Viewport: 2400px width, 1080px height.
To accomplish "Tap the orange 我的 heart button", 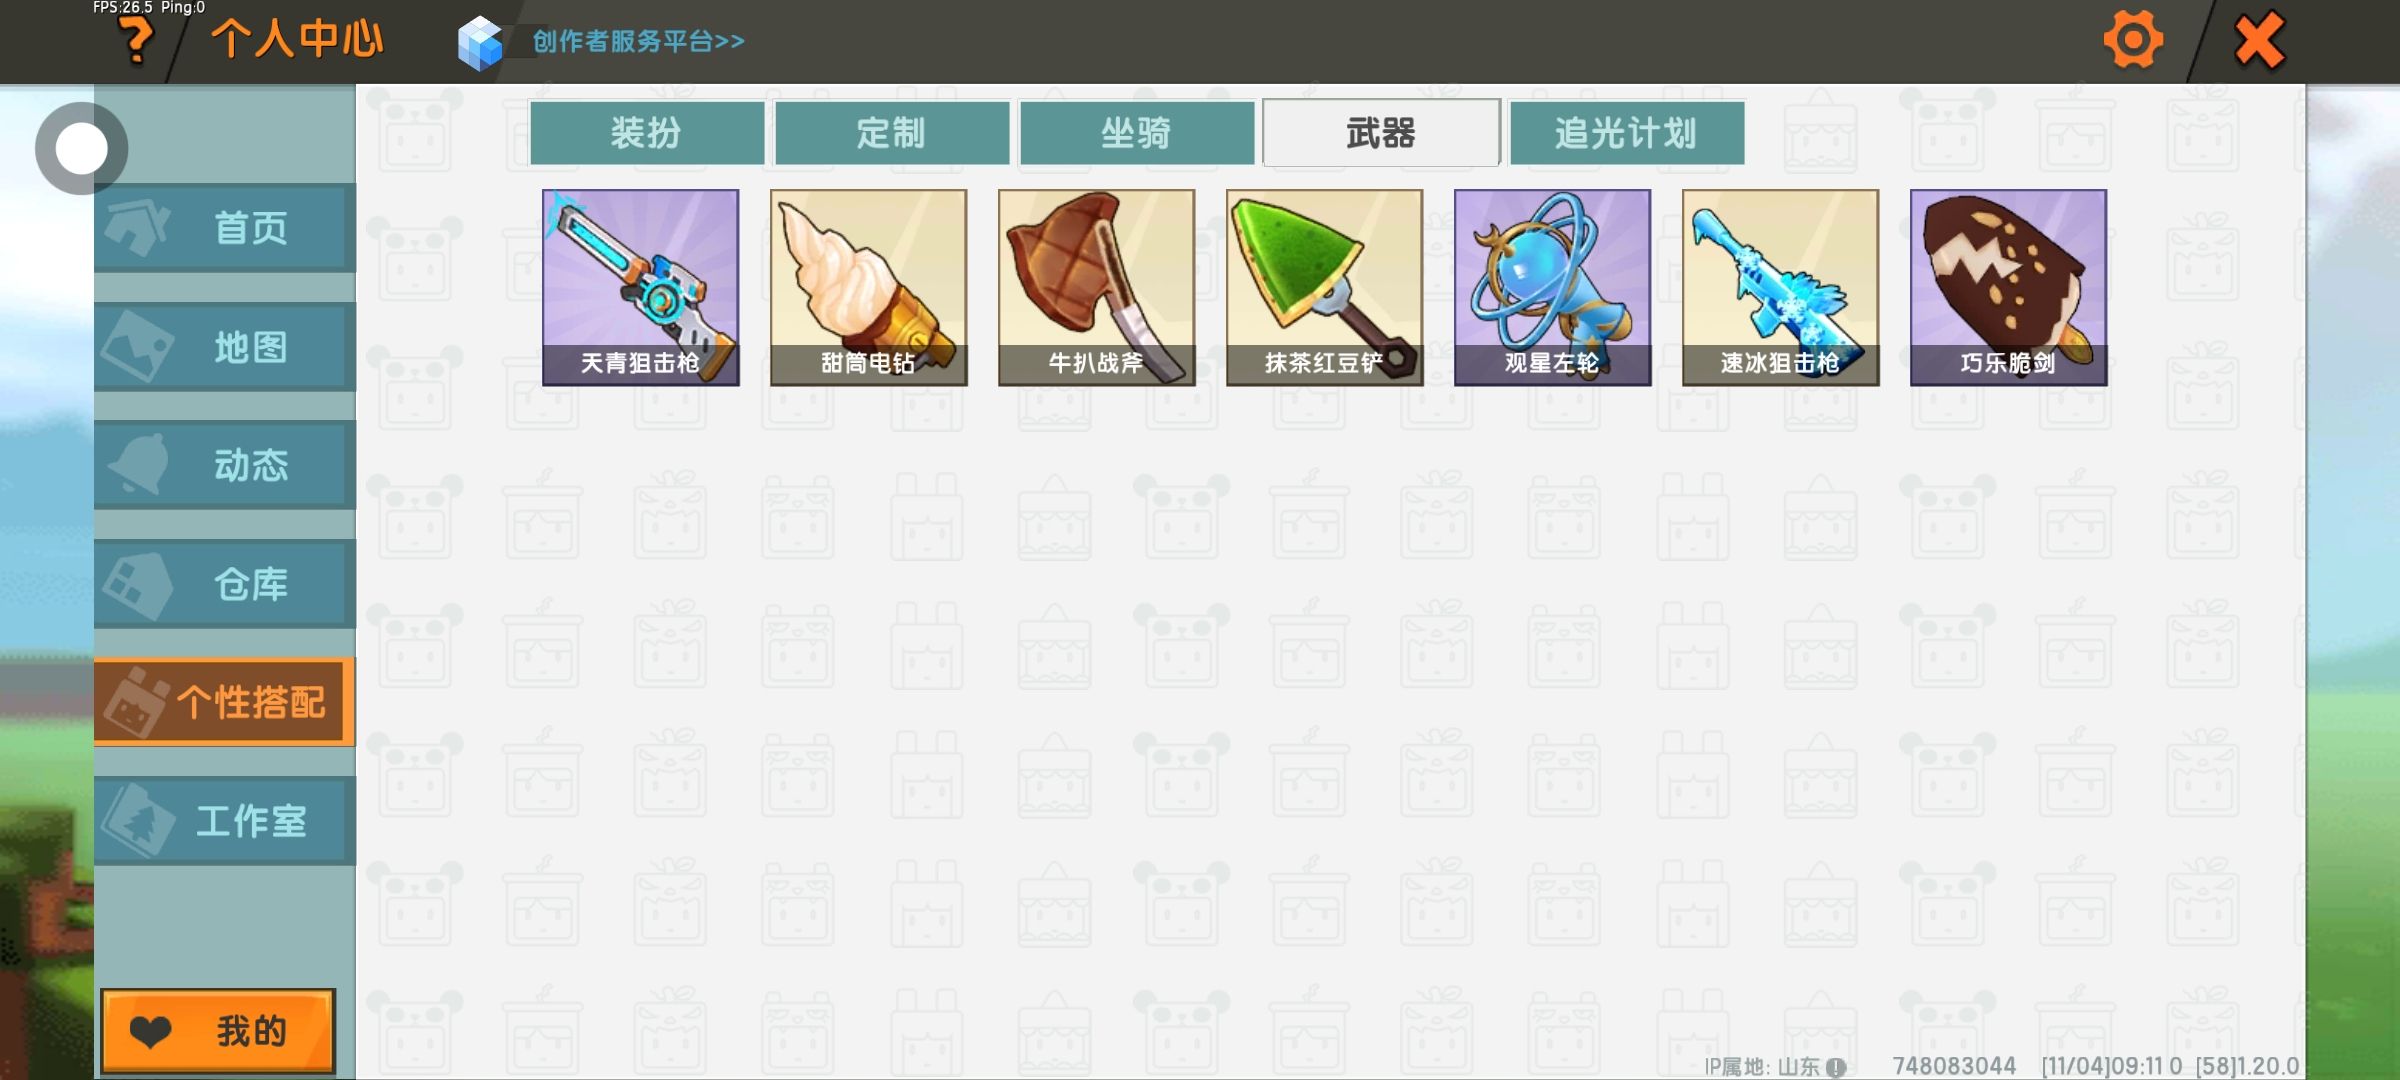I will point(218,1031).
